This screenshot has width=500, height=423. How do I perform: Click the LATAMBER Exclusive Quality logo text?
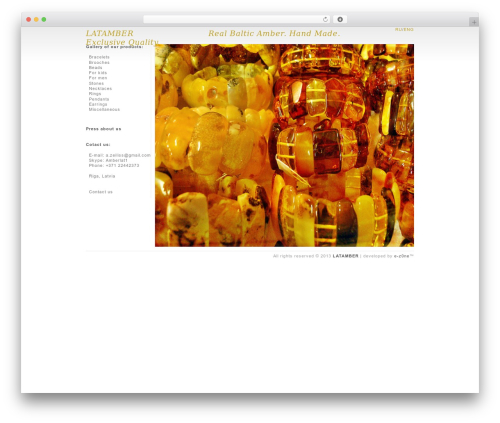[x=122, y=38]
